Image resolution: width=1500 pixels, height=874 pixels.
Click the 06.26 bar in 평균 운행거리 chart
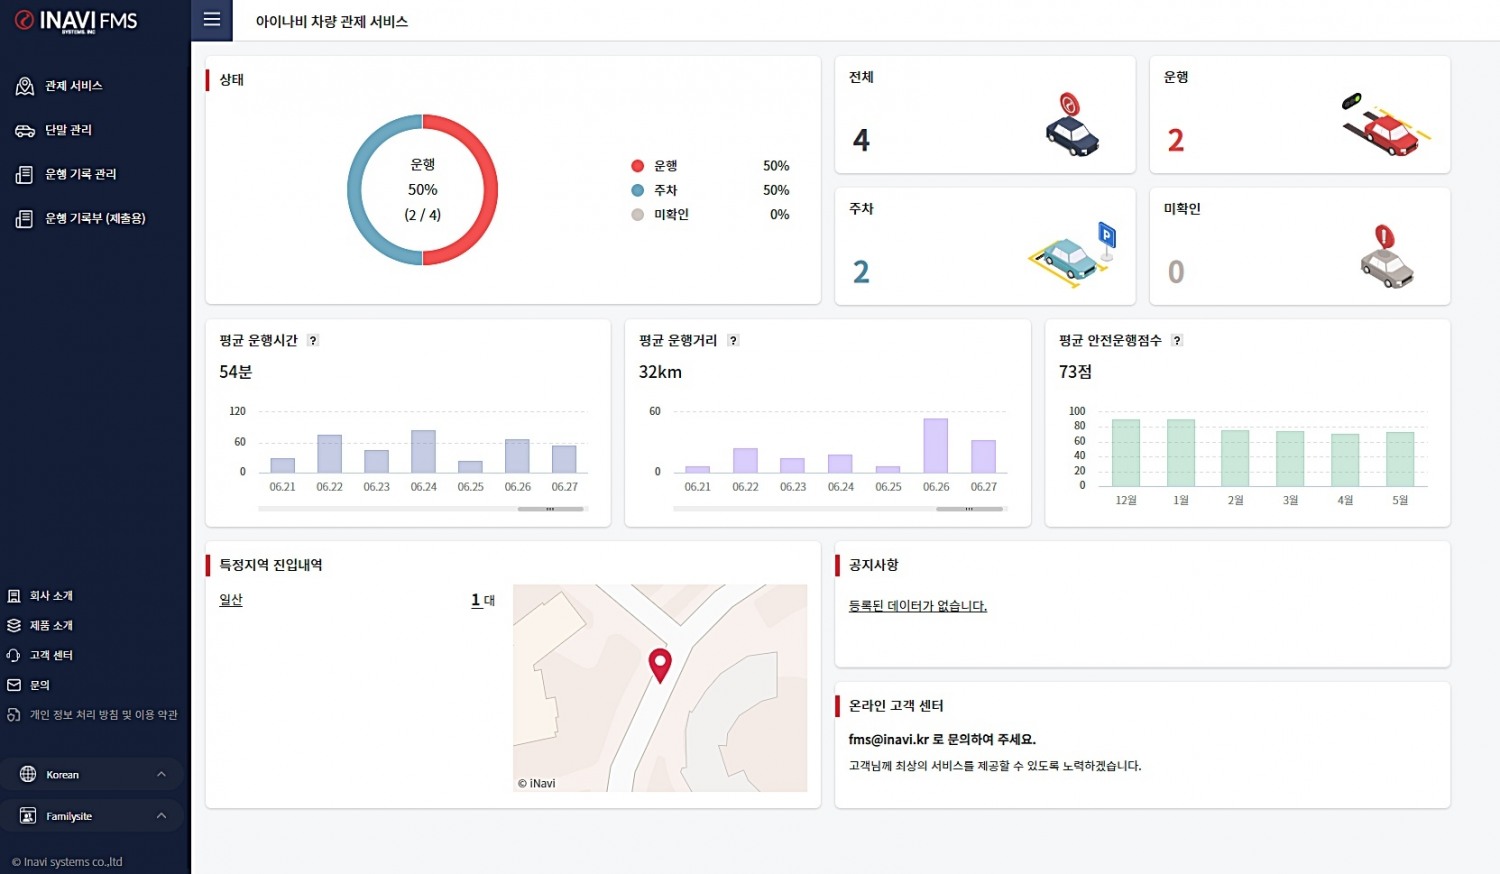[x=936, y=446]
